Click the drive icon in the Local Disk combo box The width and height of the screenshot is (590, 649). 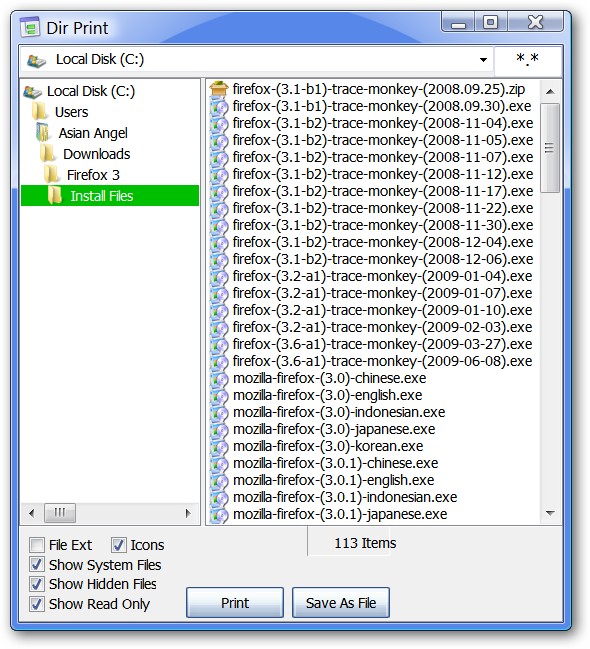click(36, 61)
